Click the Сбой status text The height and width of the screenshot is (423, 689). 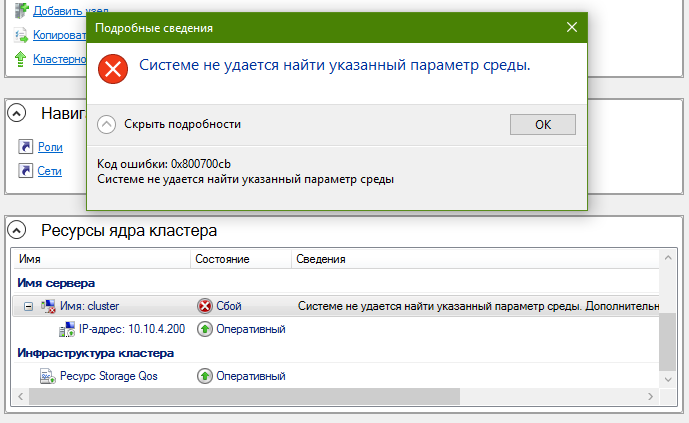click(x=229, y=306)
